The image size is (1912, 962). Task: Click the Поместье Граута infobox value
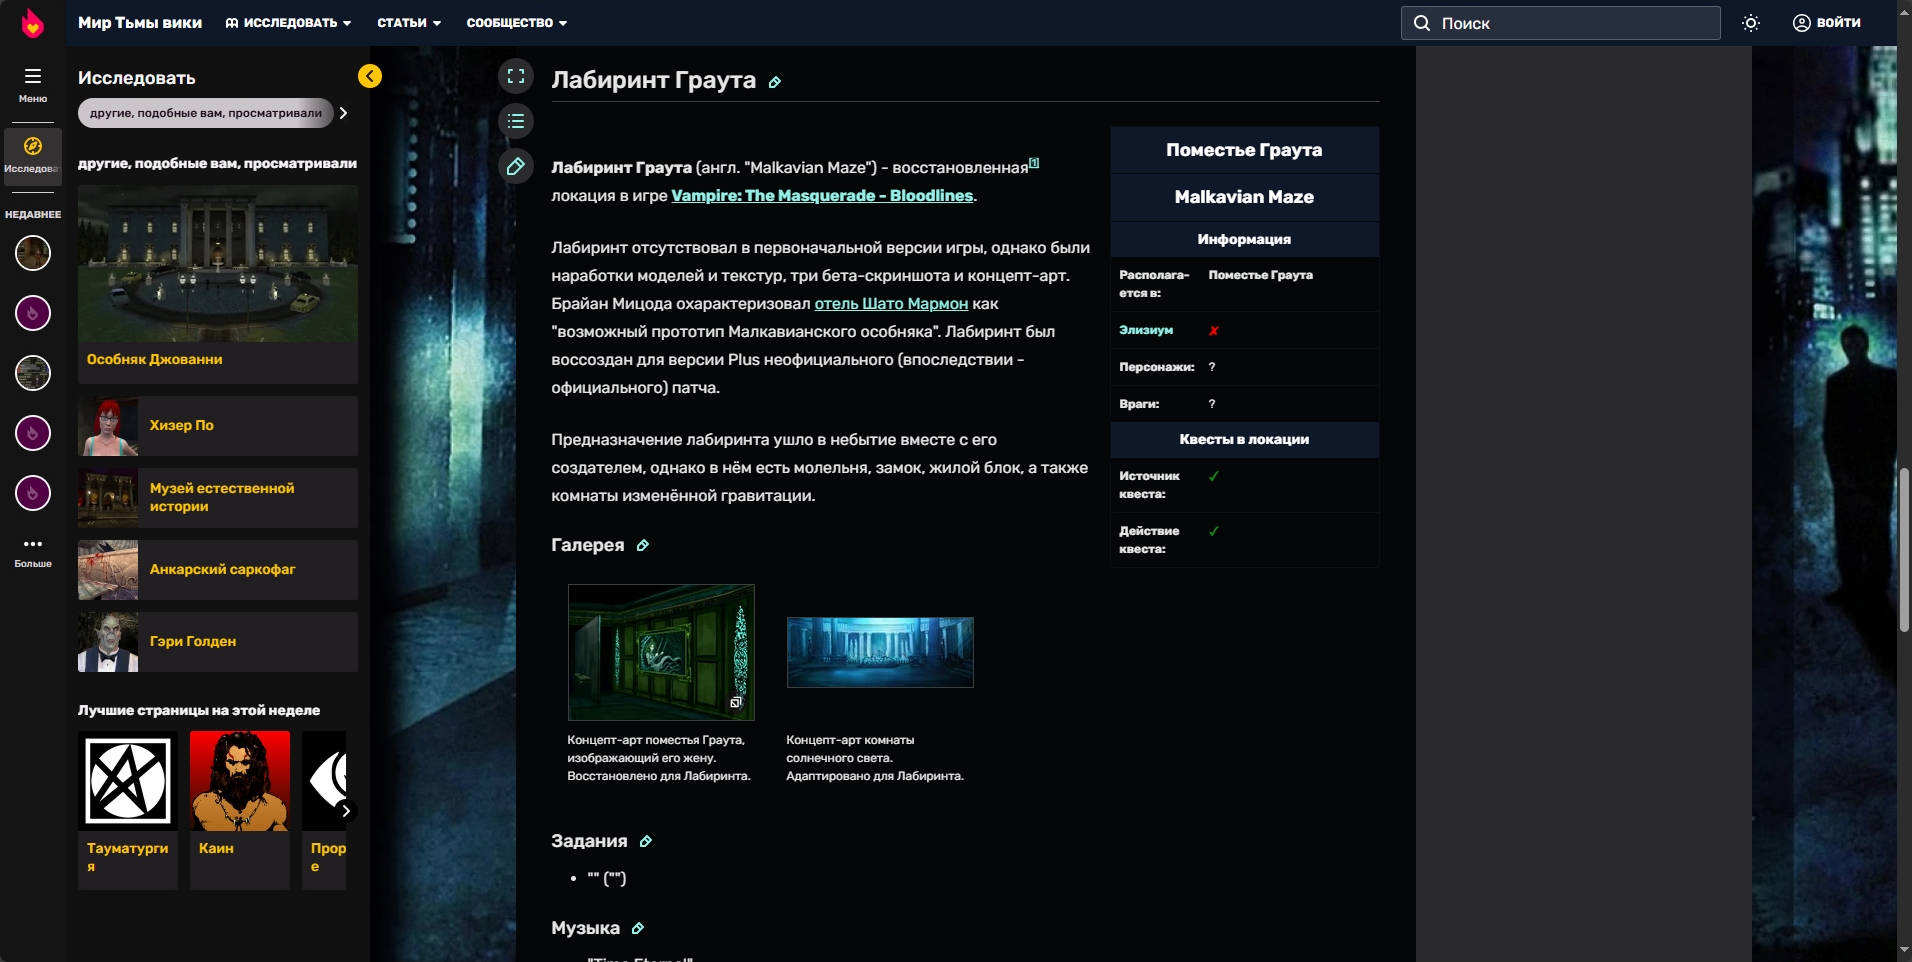tap(1261, 275)
